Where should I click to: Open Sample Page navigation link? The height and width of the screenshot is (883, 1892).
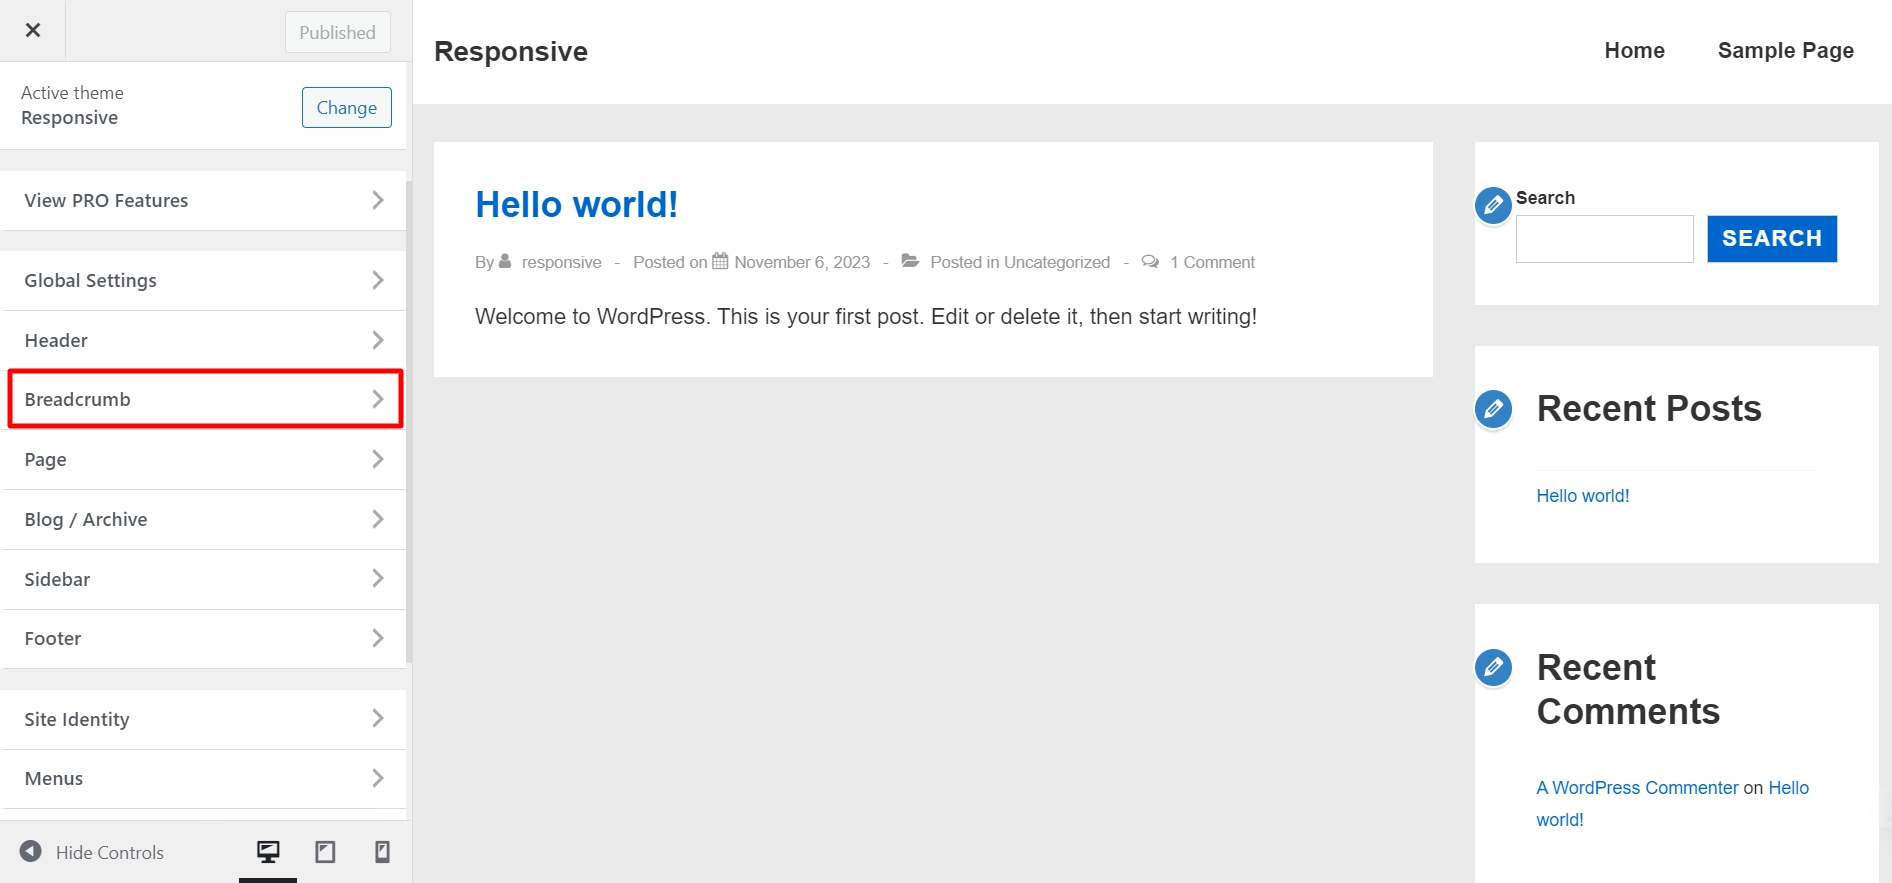tap(1785, 50)
